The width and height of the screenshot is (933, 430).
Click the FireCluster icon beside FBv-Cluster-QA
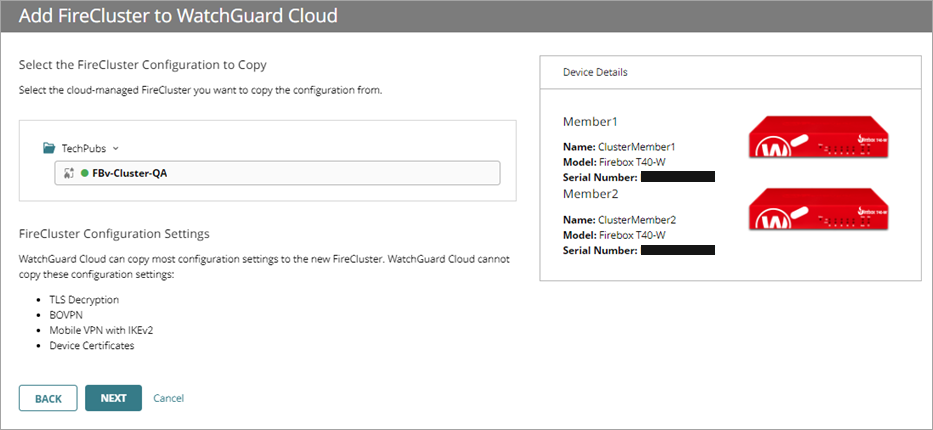(69, 173)
